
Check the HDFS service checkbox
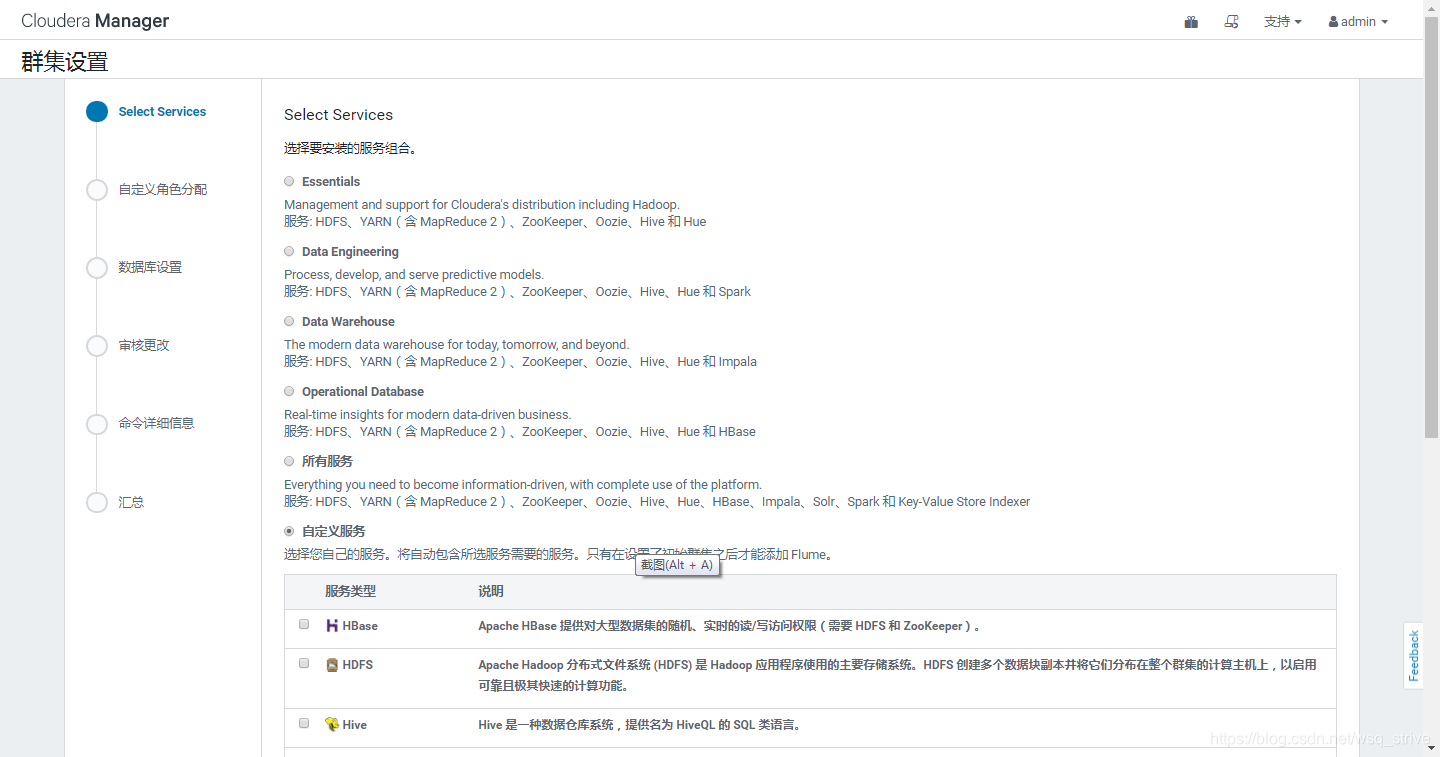[304, 663]
